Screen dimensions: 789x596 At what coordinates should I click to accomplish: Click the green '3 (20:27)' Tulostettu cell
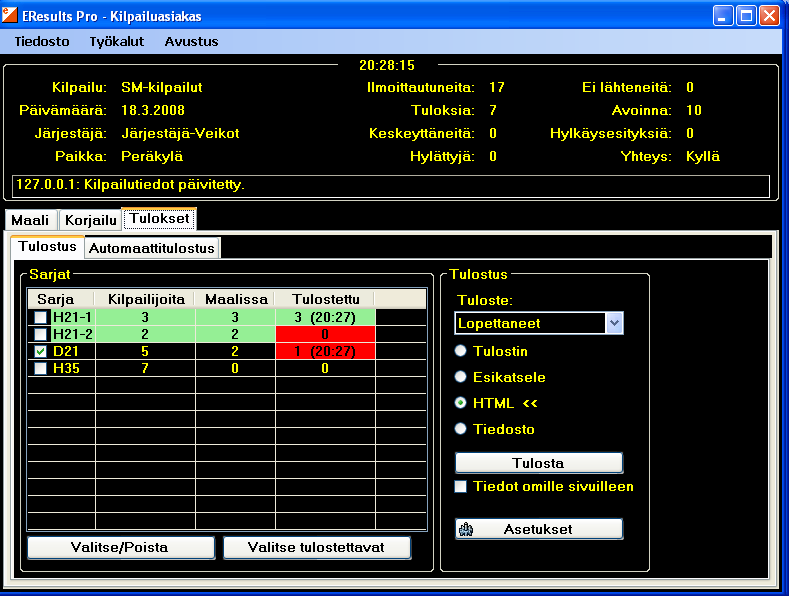point(325,317)
